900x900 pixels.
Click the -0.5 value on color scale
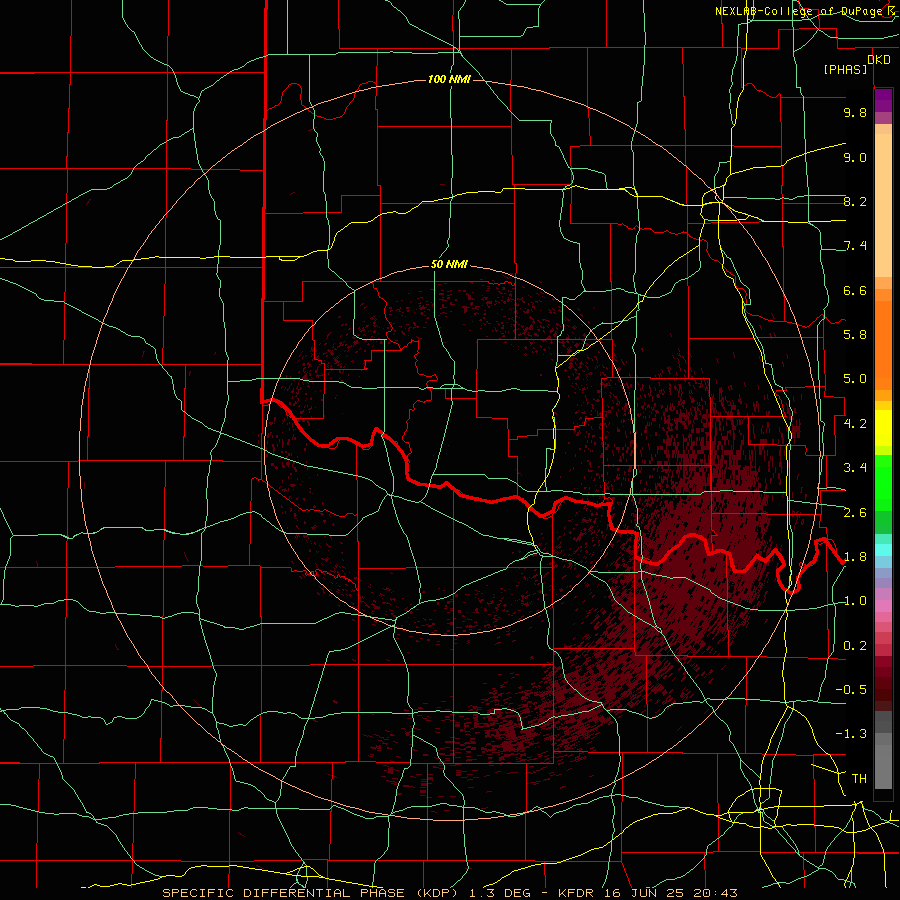[x=851, y=690]
